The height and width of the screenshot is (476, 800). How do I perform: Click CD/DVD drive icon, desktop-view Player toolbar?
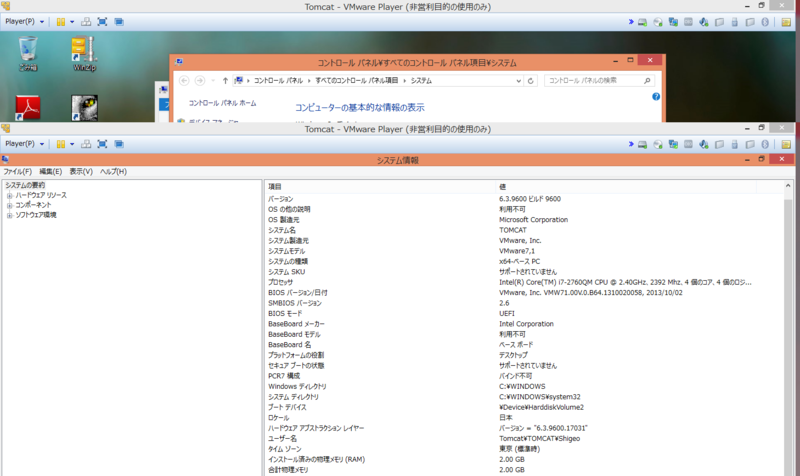click(x=658, y=22)
